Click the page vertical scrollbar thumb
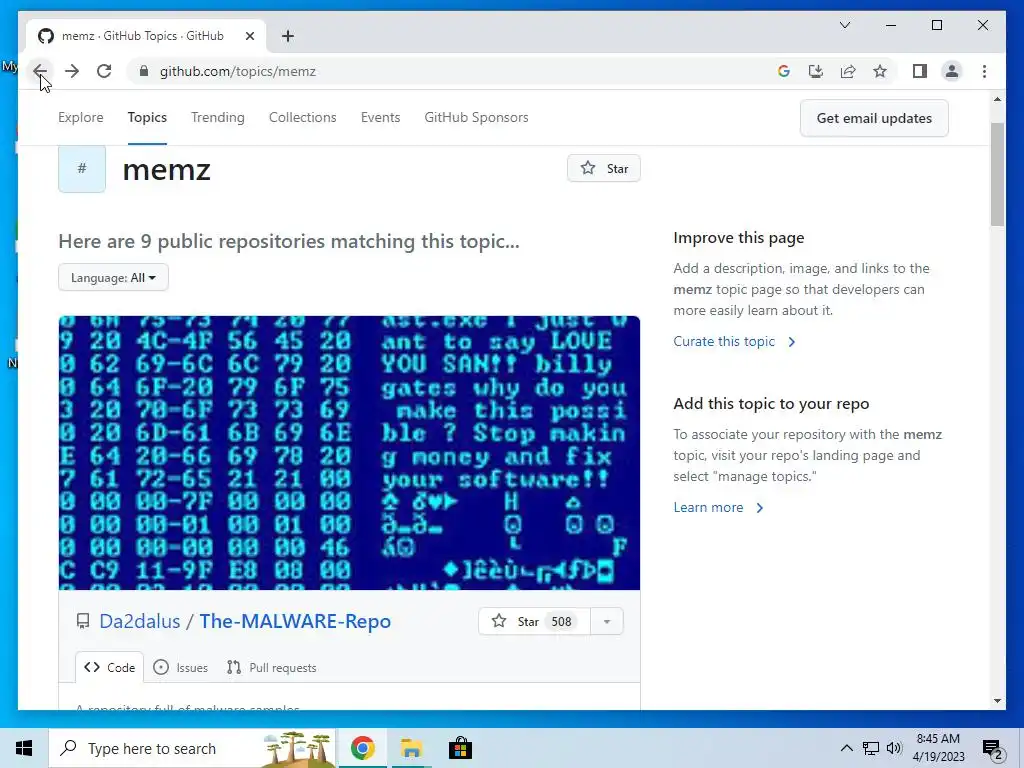Viewport: 1024px width, 768px height. (997, 174)
